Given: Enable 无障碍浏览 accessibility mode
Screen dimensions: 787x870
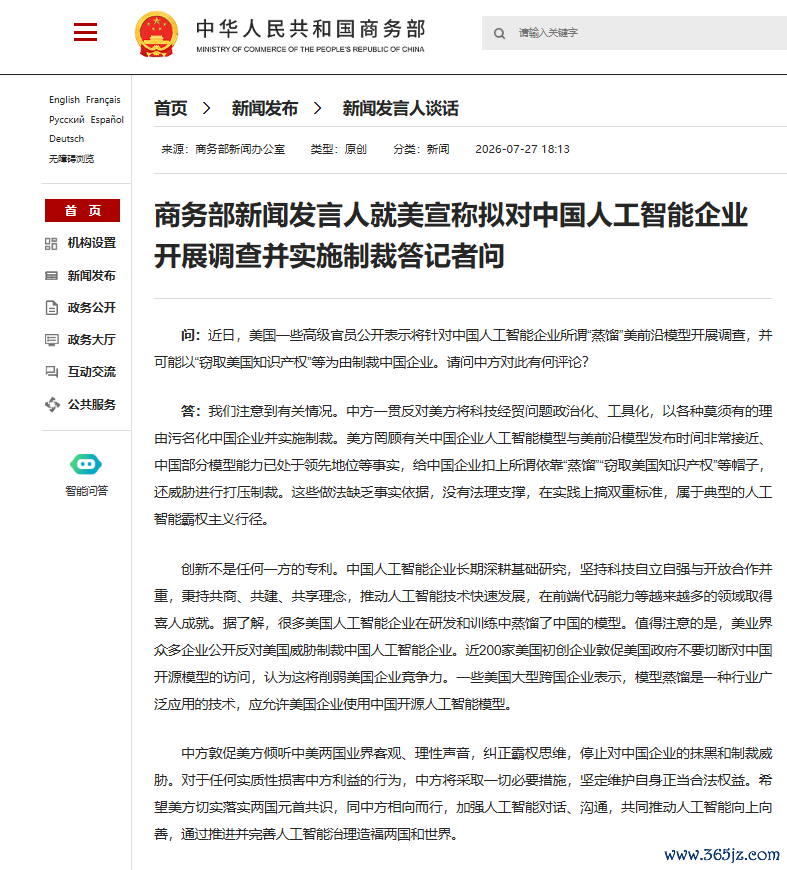Looking at the screenshot, I should tap(71, 159).
